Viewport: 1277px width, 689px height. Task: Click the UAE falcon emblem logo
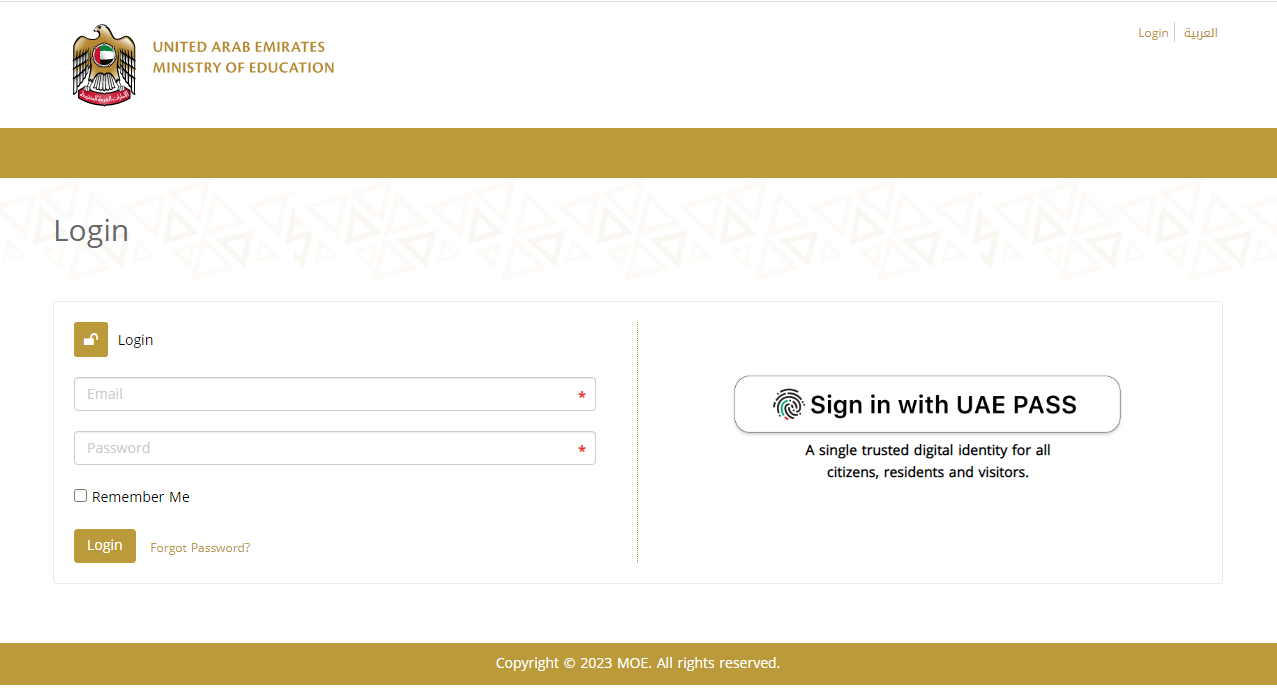pos(104,65)
